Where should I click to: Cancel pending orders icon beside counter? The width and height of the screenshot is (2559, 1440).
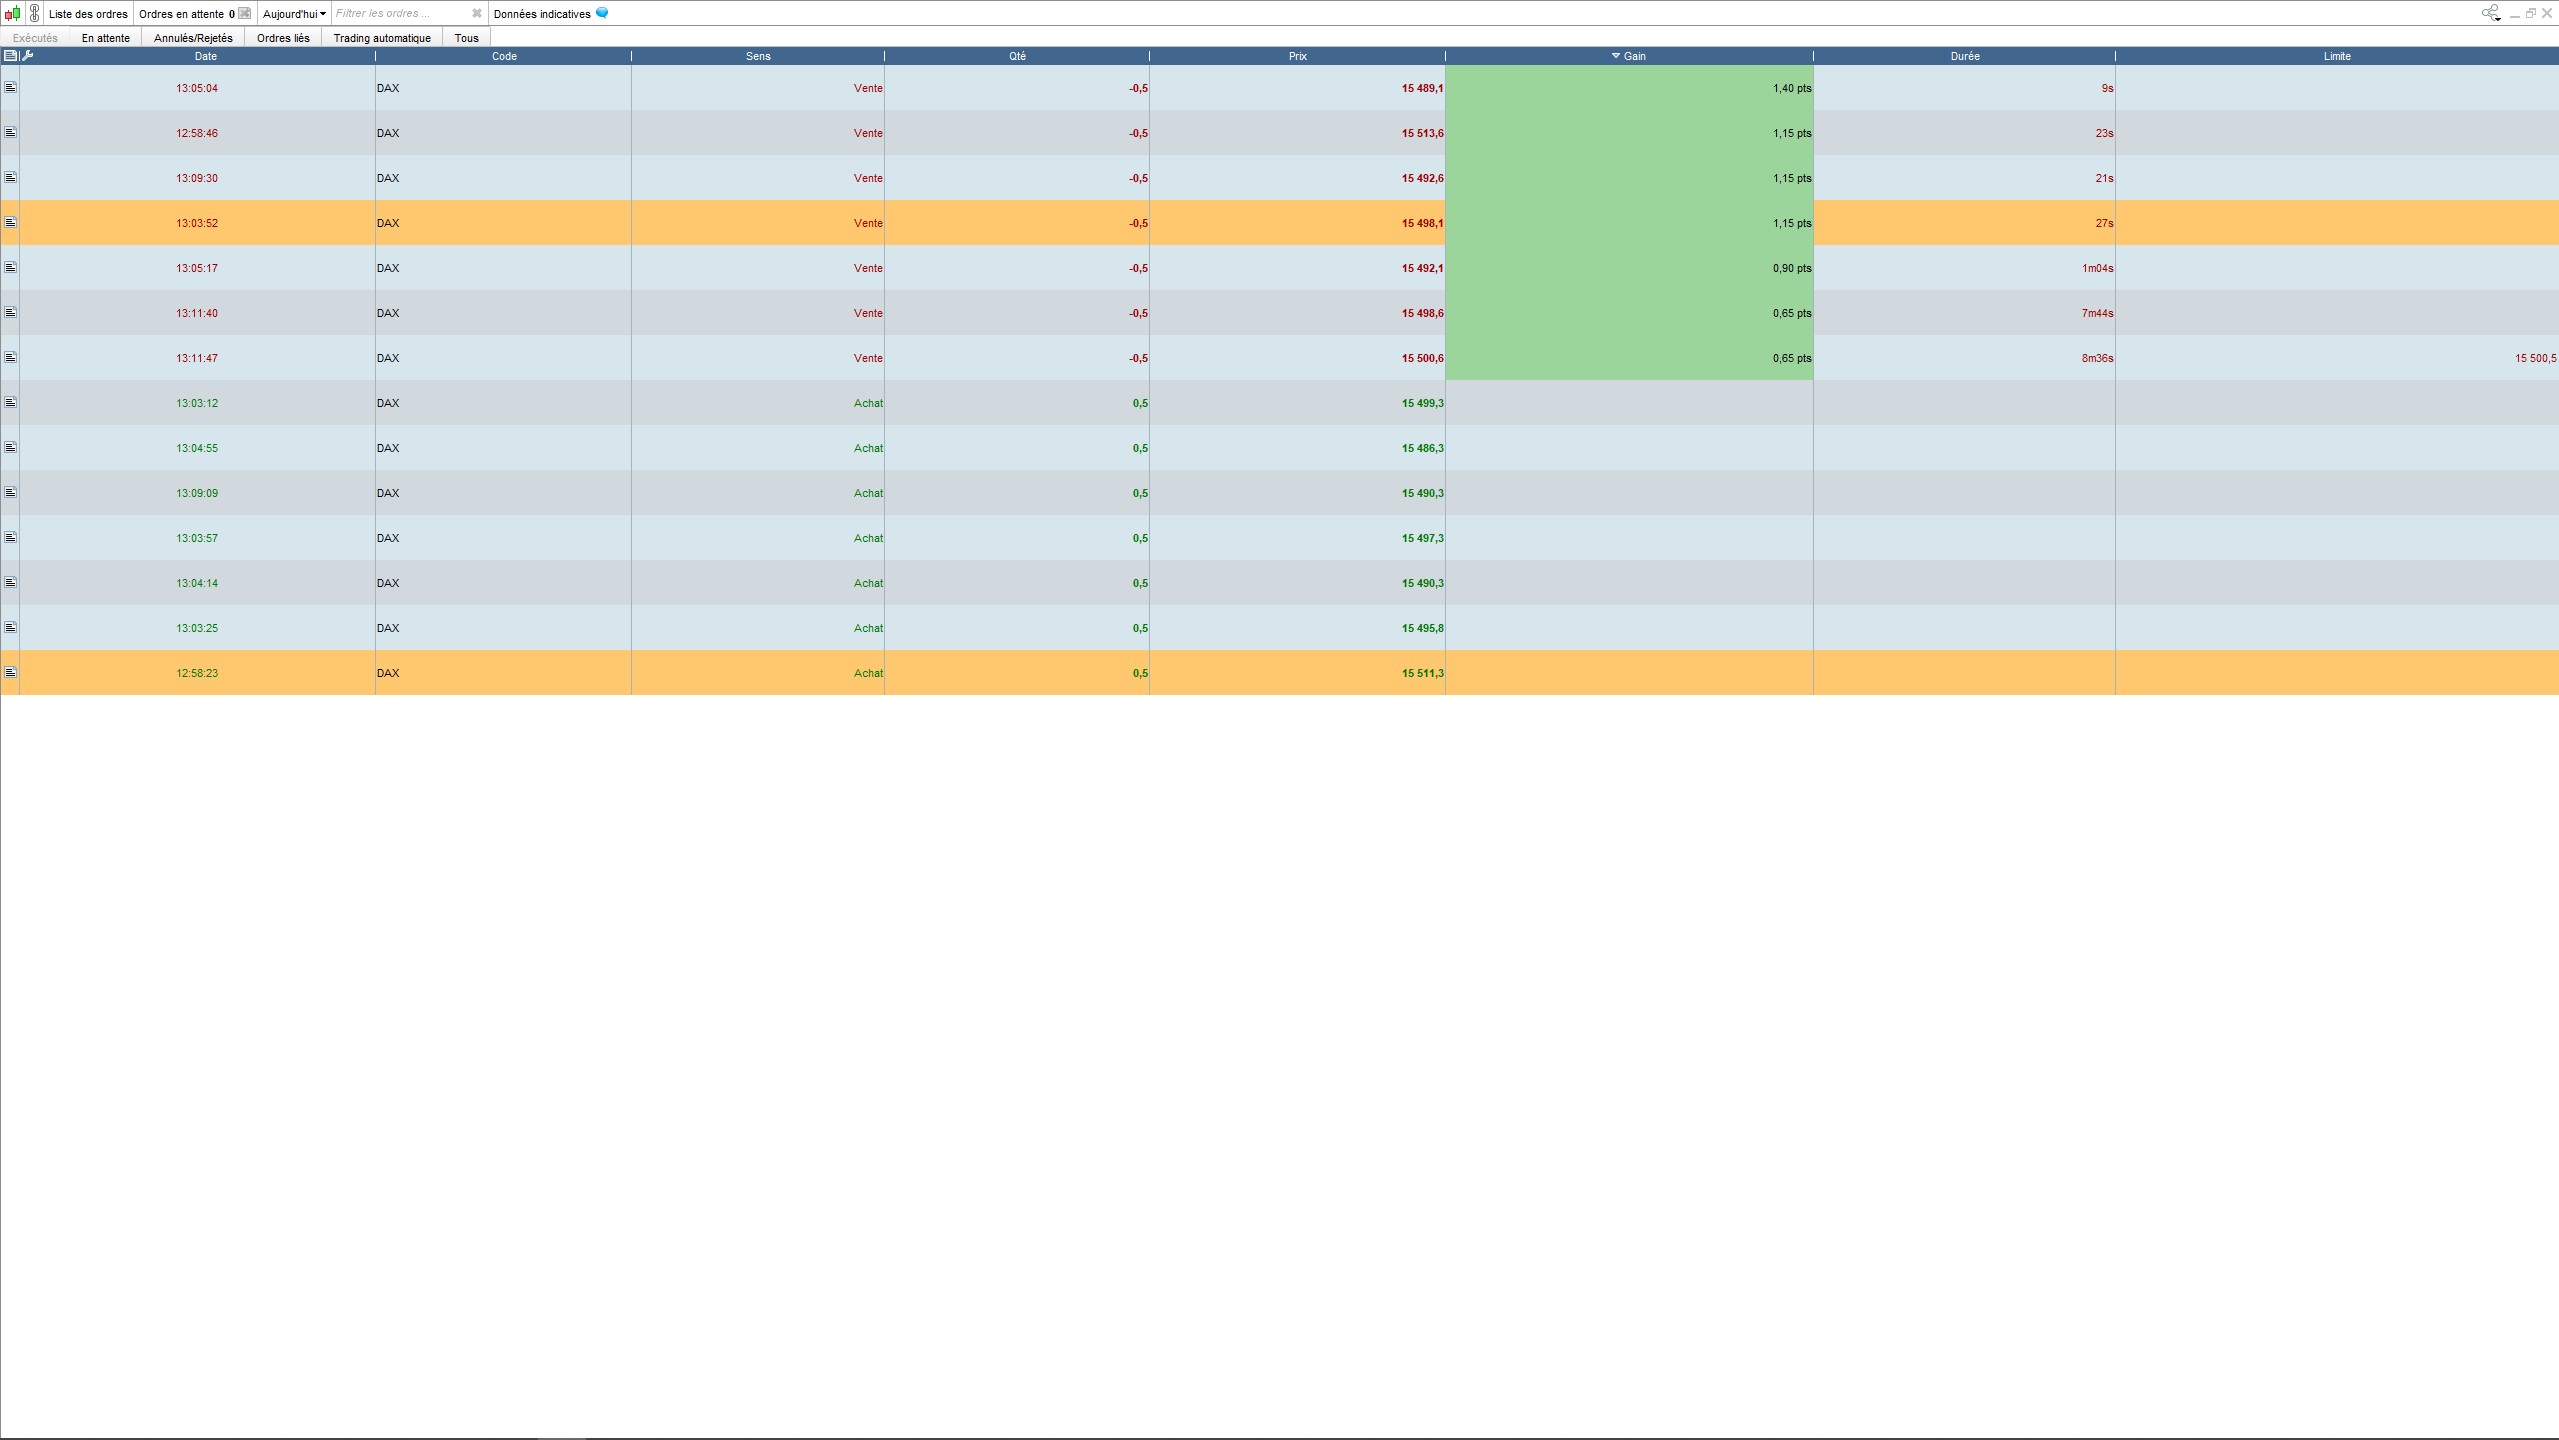click(245, 14)
